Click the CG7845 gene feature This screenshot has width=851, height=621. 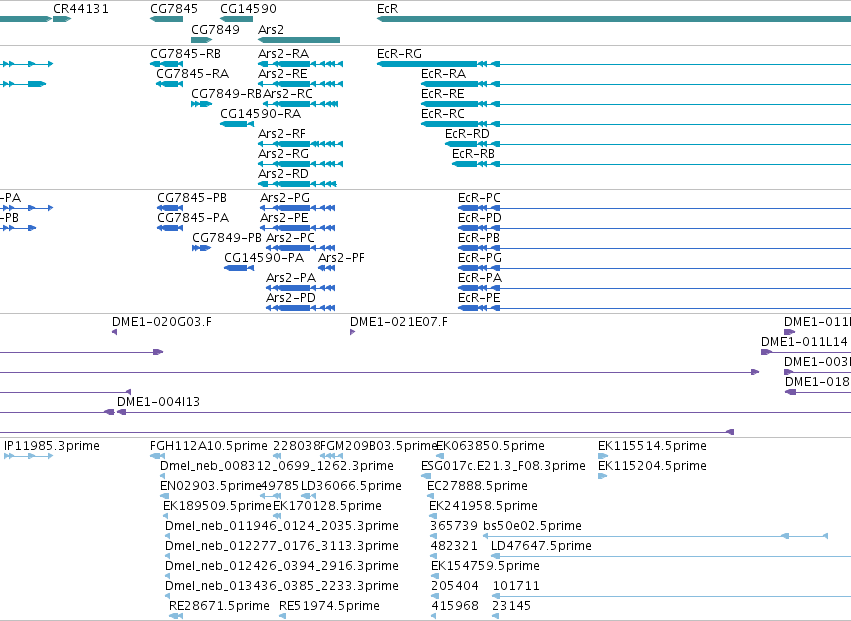(167, 20)
